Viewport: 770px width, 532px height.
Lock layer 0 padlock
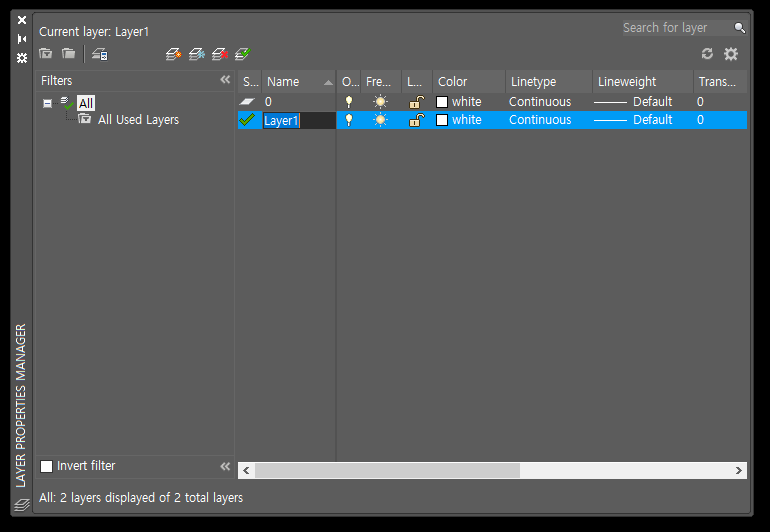[x=416, y=102]
